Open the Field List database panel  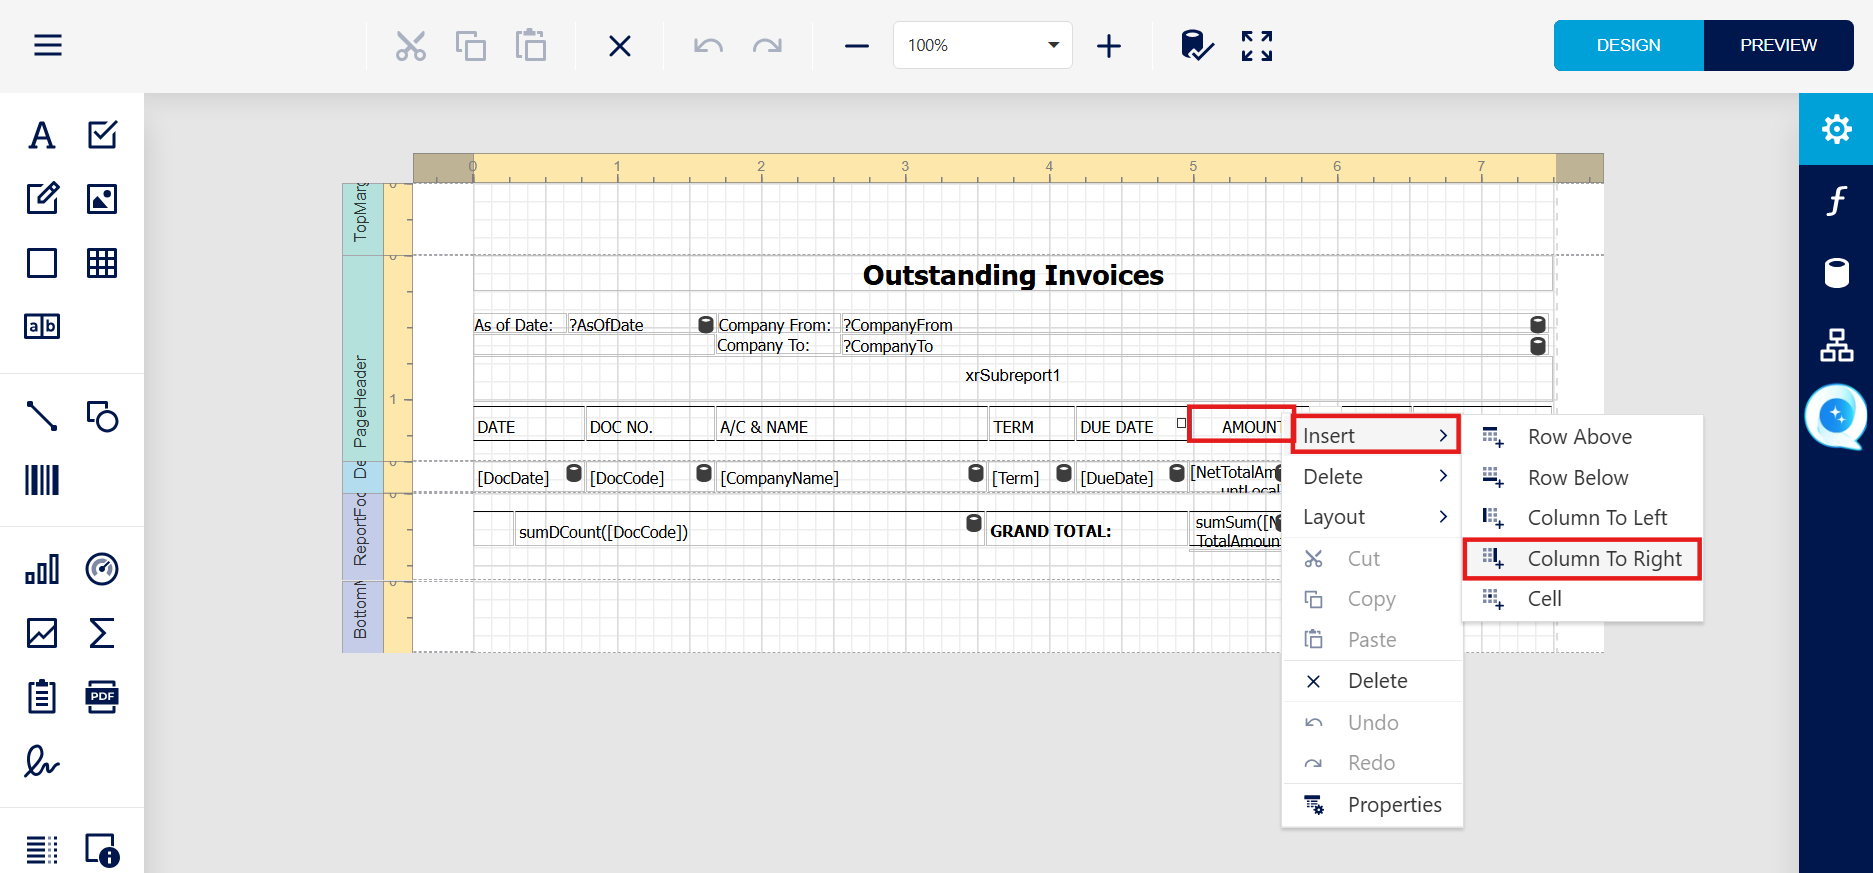coord(1836,272)
